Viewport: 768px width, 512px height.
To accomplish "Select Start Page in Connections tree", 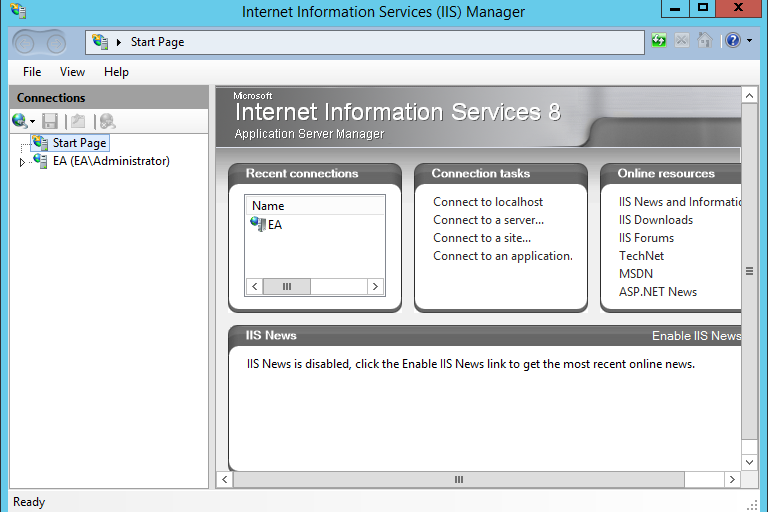I will [x=79, y=143].
